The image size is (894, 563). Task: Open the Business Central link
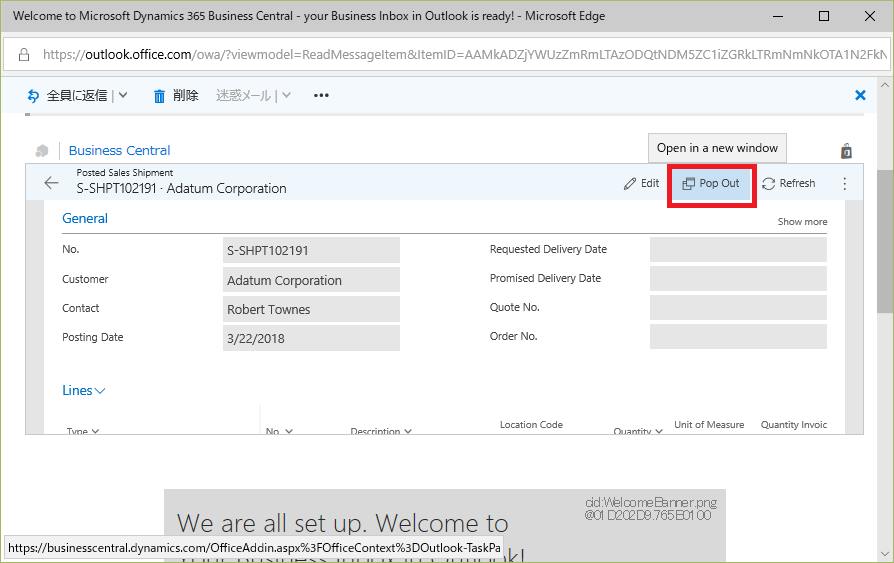coord(120,151)
